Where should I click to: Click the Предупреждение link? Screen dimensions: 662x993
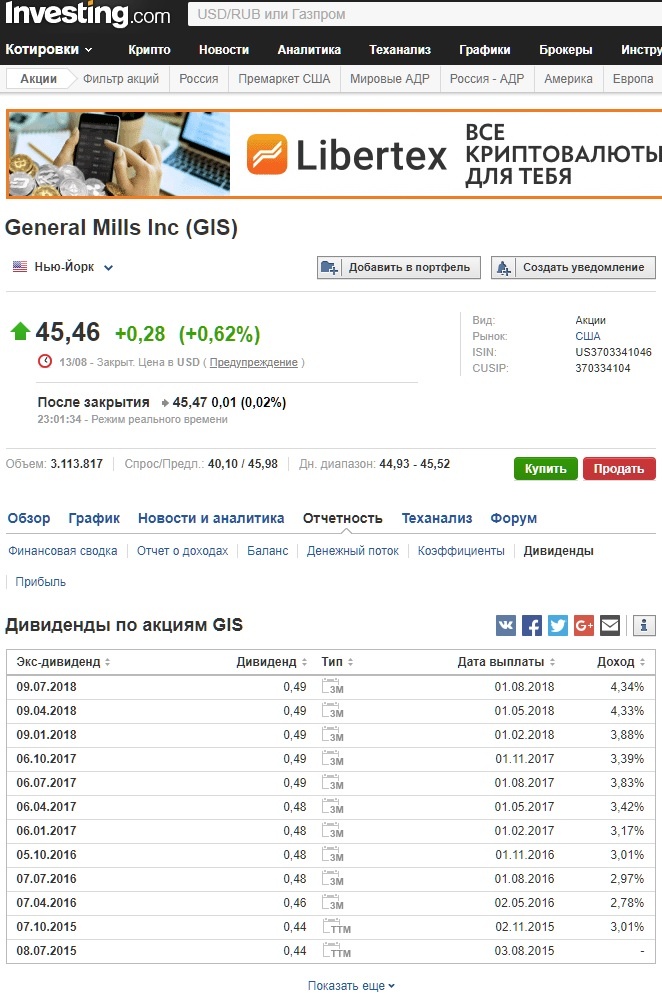tap(253, 362)
